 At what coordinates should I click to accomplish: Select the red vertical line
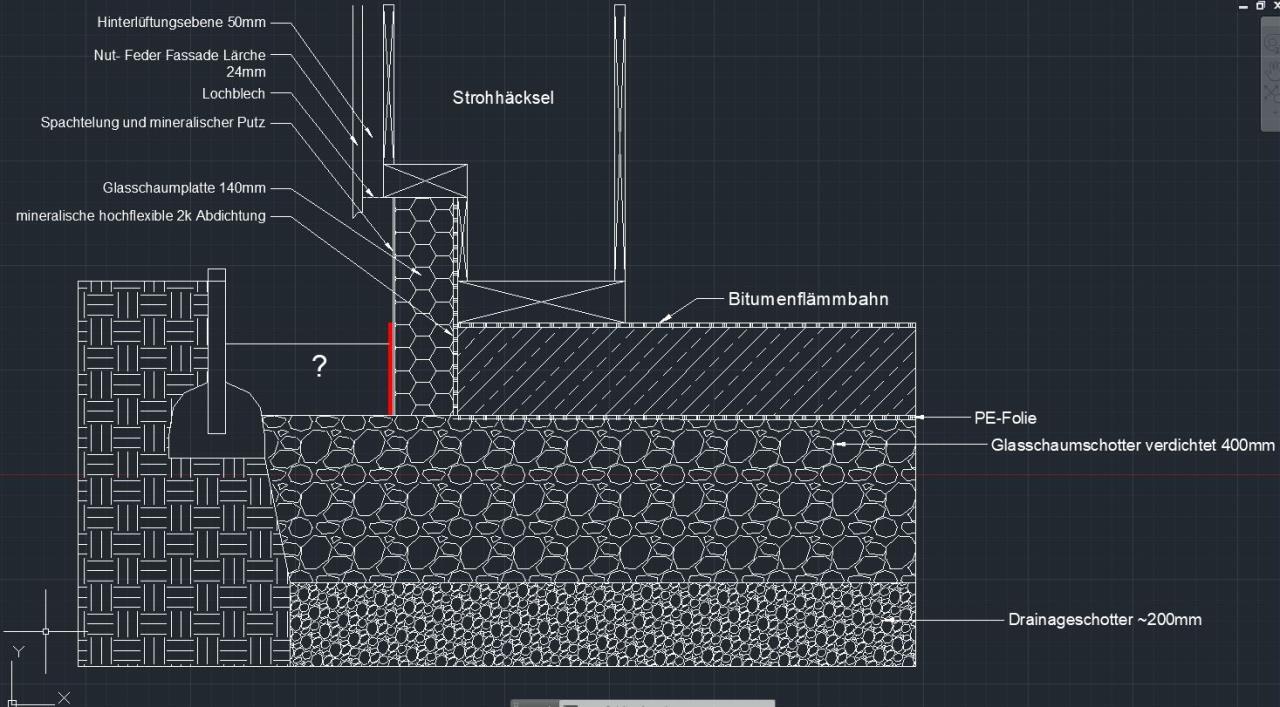click(390, 368)
